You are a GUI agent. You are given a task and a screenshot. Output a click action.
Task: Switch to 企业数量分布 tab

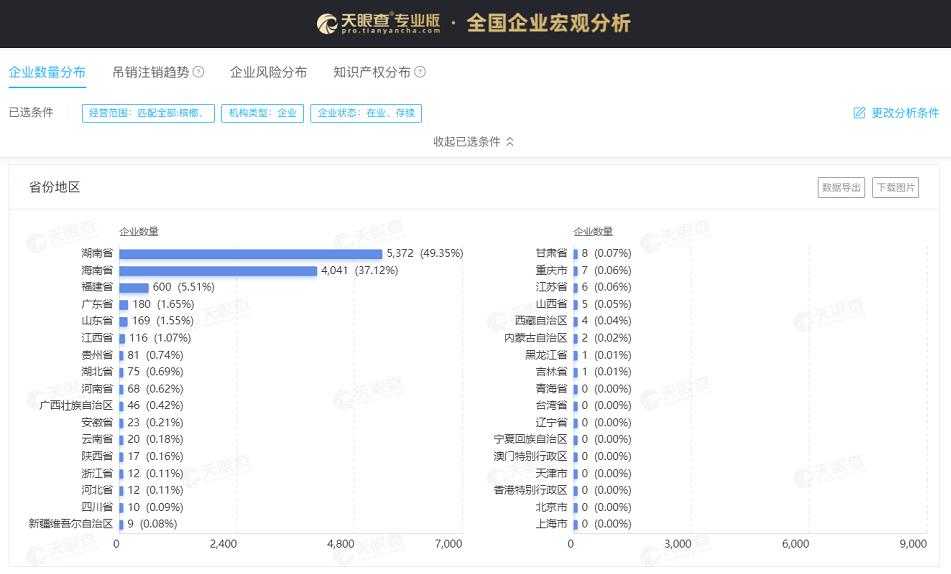[47, 72]
